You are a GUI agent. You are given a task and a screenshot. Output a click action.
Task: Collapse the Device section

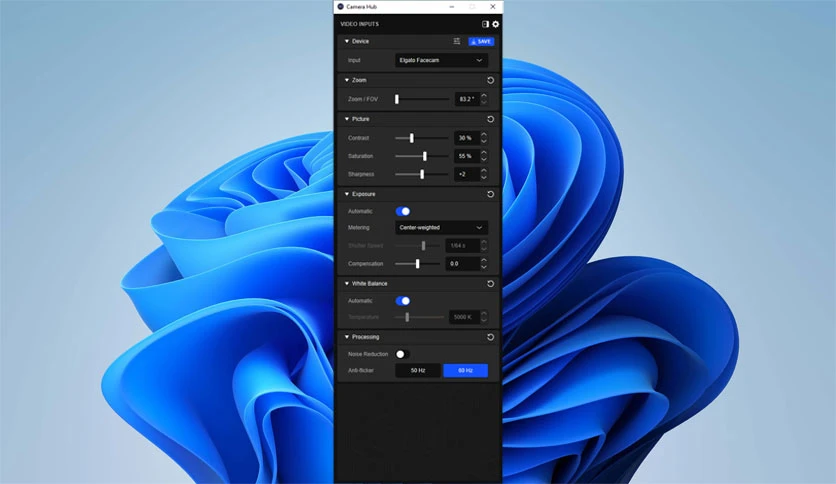[347, 41]
